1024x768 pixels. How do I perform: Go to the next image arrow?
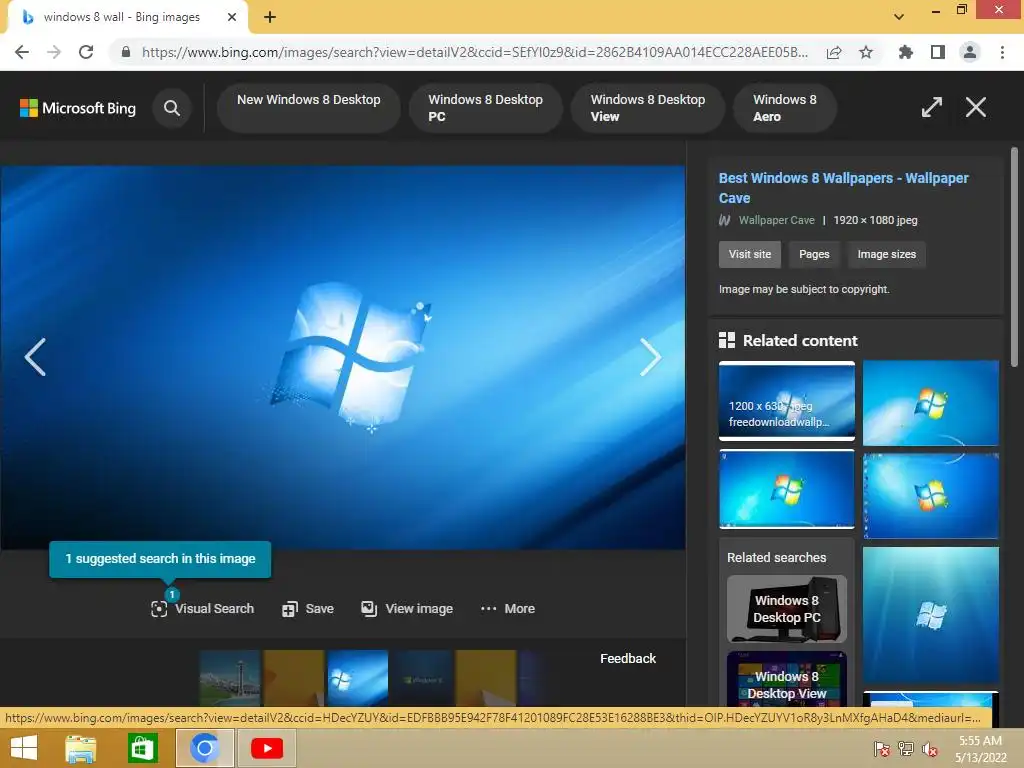(650, 357)
